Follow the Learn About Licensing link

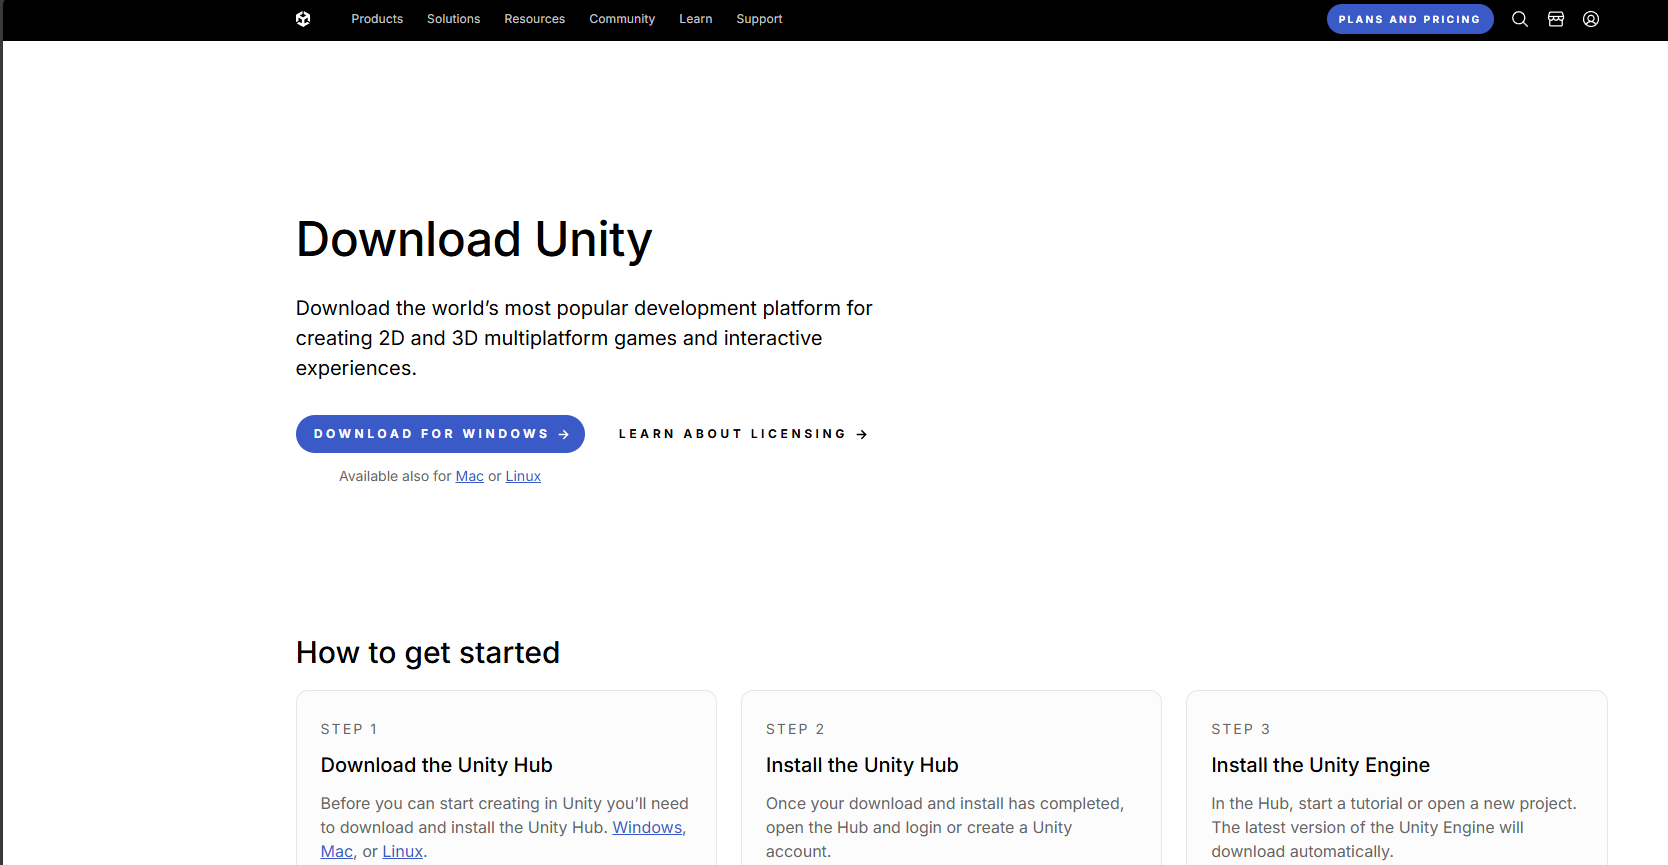(743, 434)
